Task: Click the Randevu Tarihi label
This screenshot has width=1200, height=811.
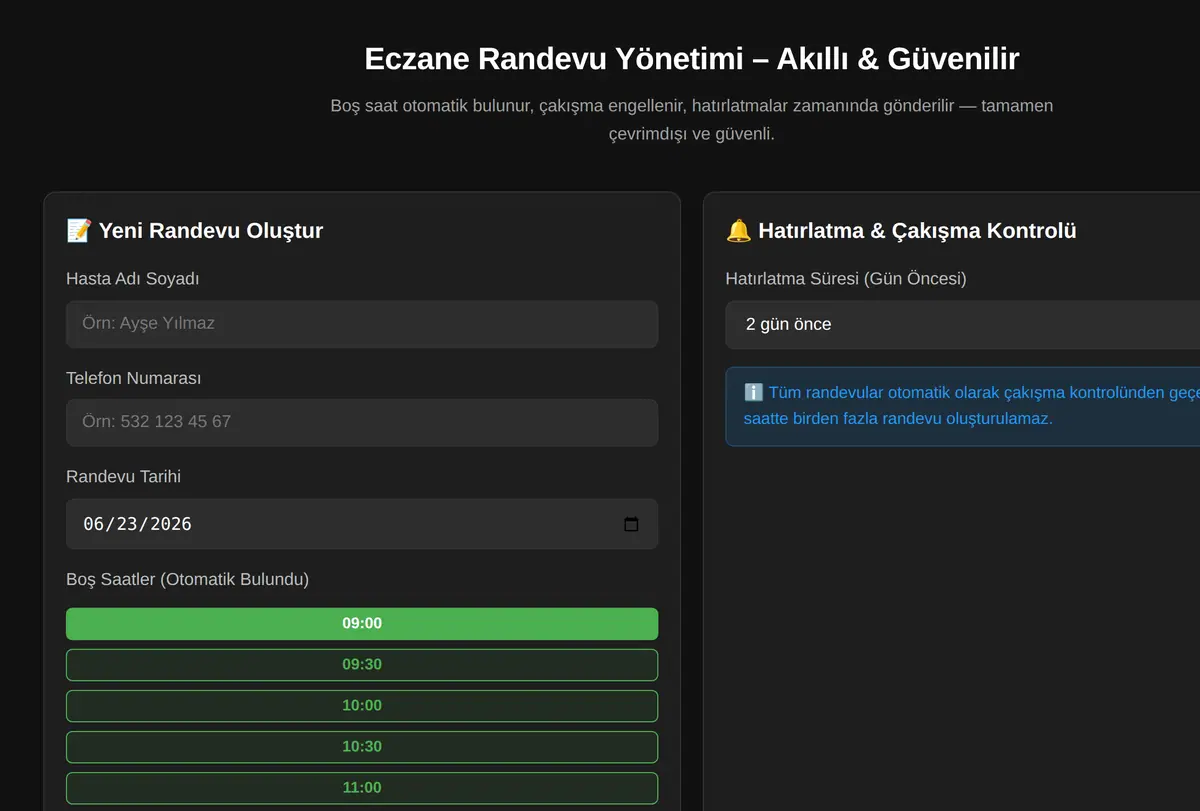Action: pyautogui.click(x=124, y=477)
